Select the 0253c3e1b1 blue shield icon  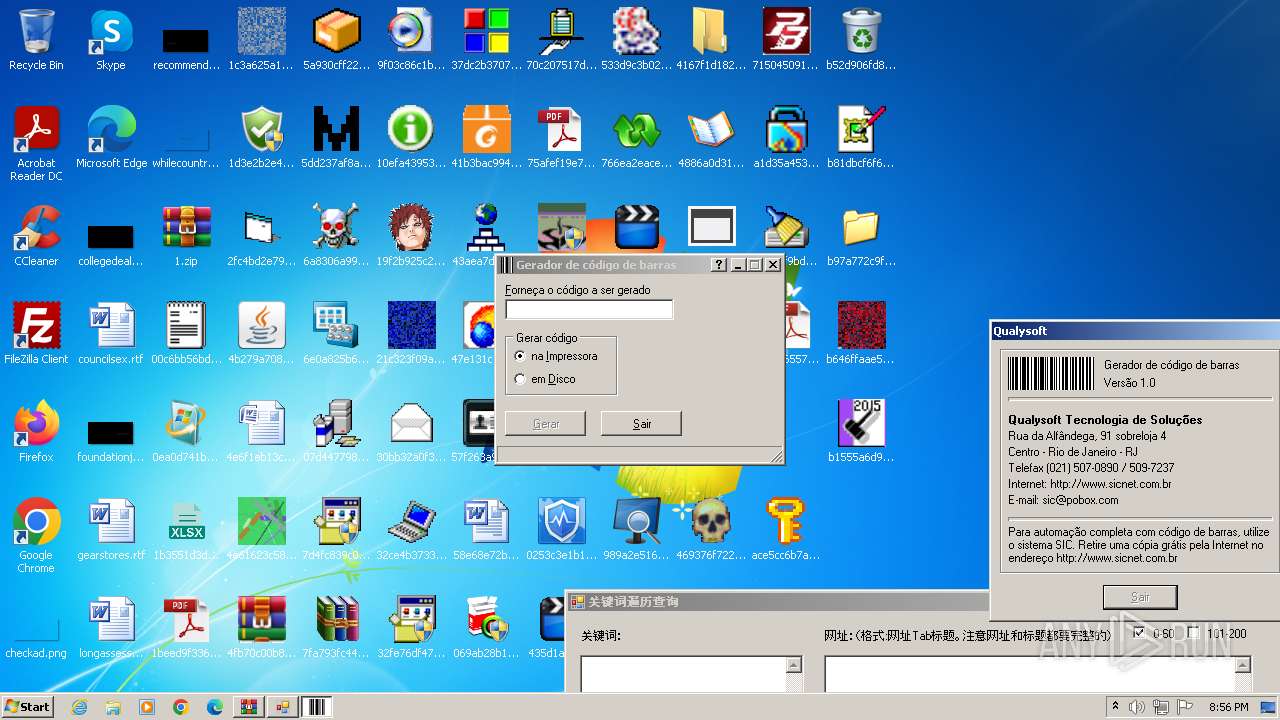[x=561, y=530]
